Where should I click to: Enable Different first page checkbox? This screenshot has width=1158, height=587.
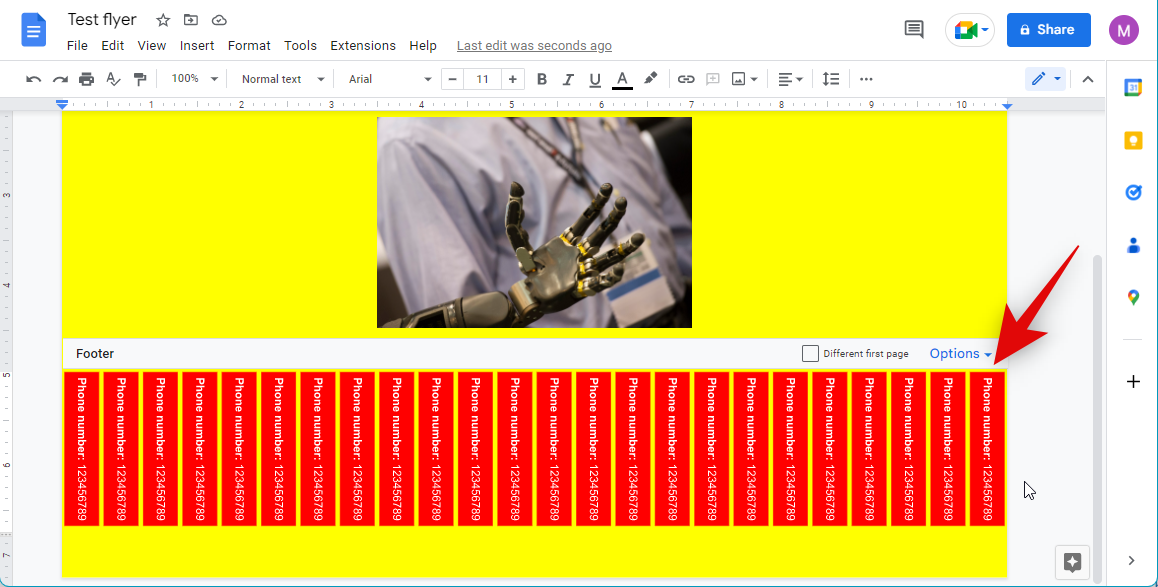coord(810,354)
